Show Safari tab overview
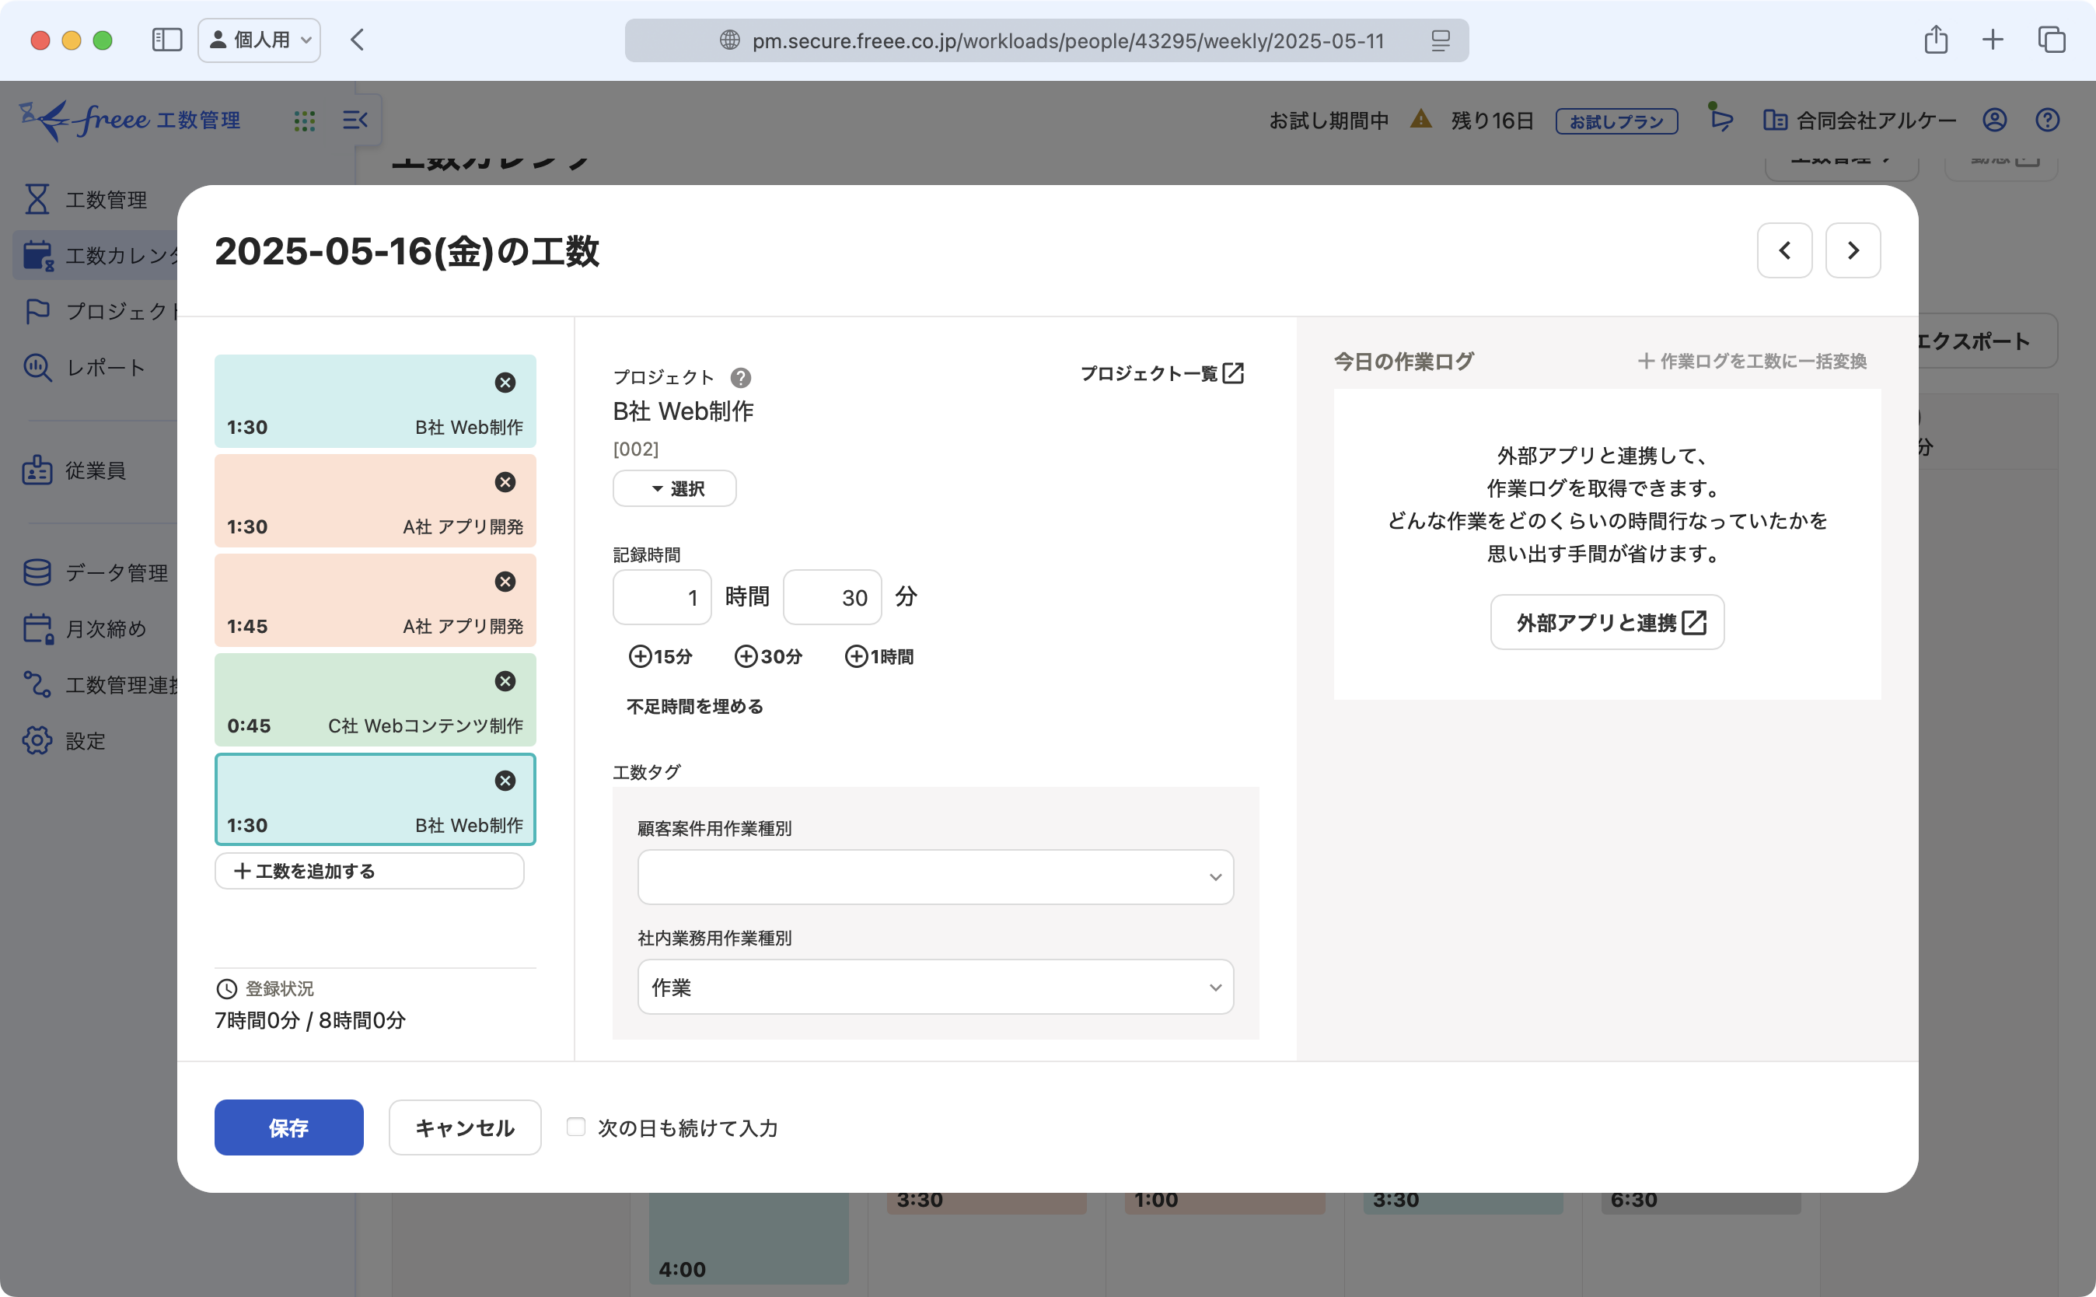Screen dimensions: 2096x1297 click(2051, 40)
